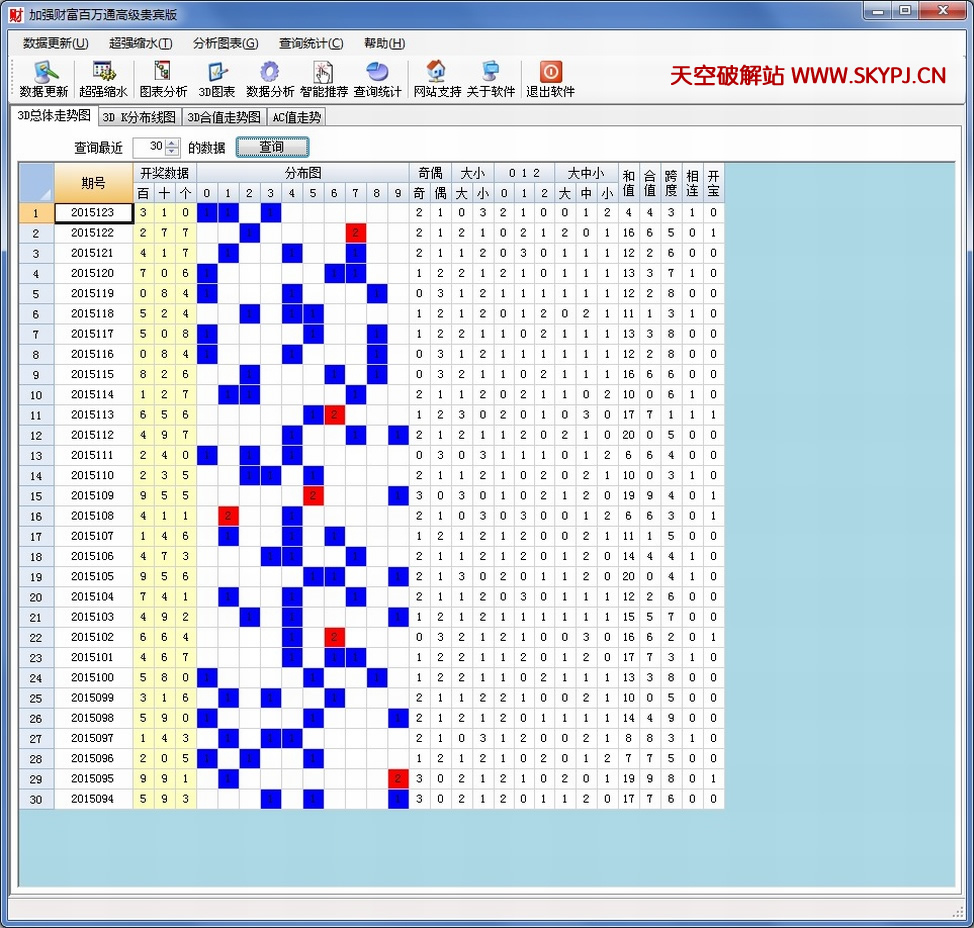Click the query count input field showing 30
Screen dimensions: 974x928
click(x=149, y=147)
